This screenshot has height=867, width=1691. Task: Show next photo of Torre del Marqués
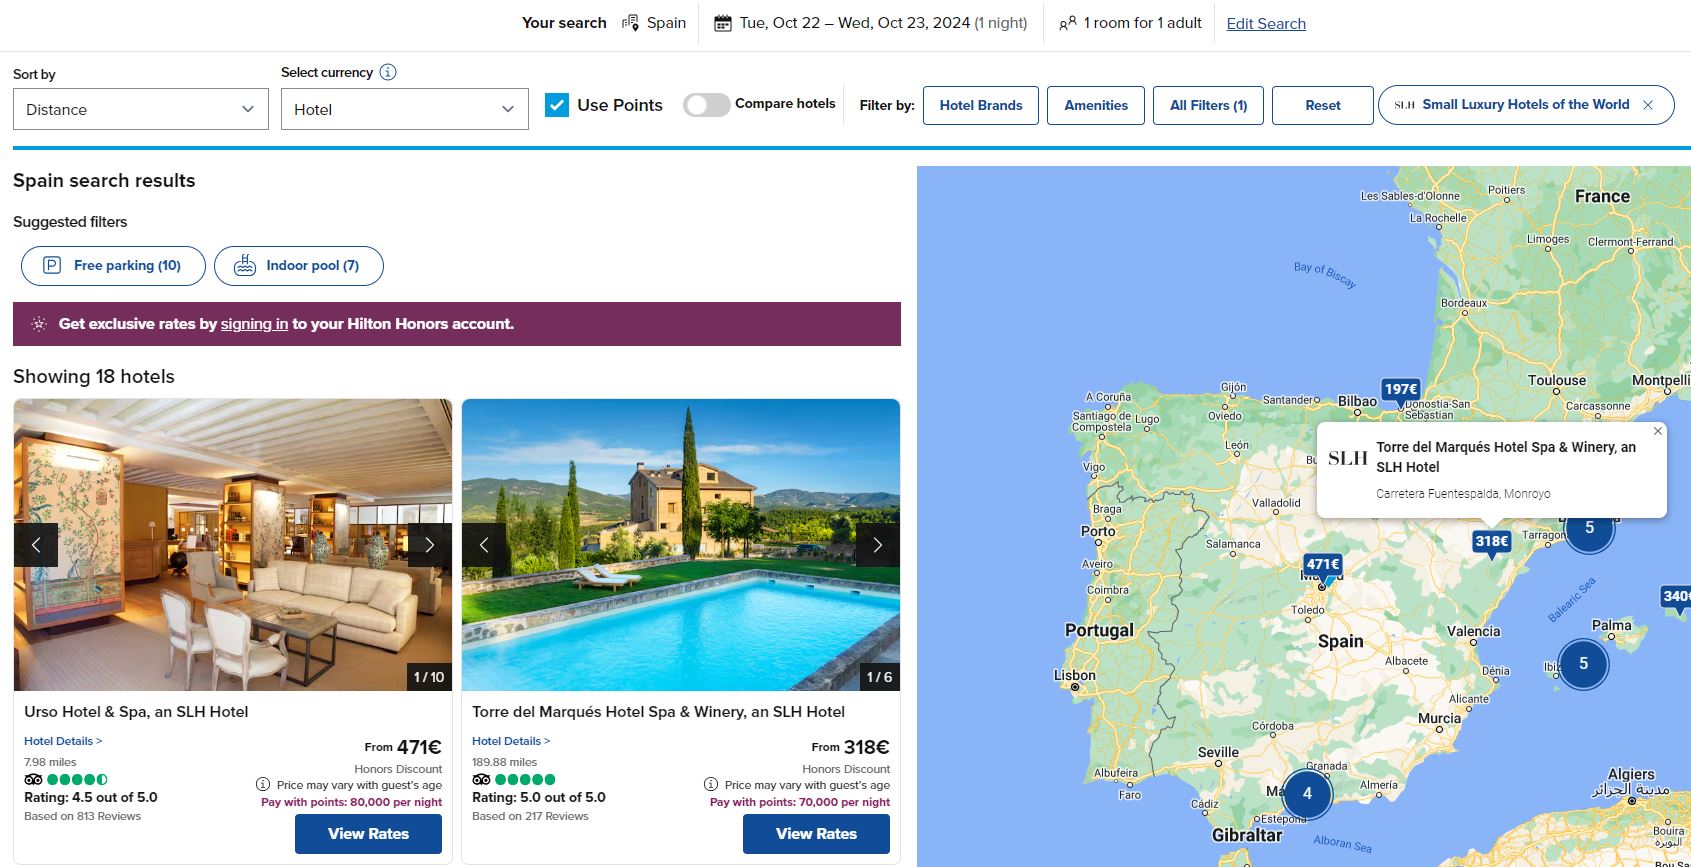coord(878,545)
